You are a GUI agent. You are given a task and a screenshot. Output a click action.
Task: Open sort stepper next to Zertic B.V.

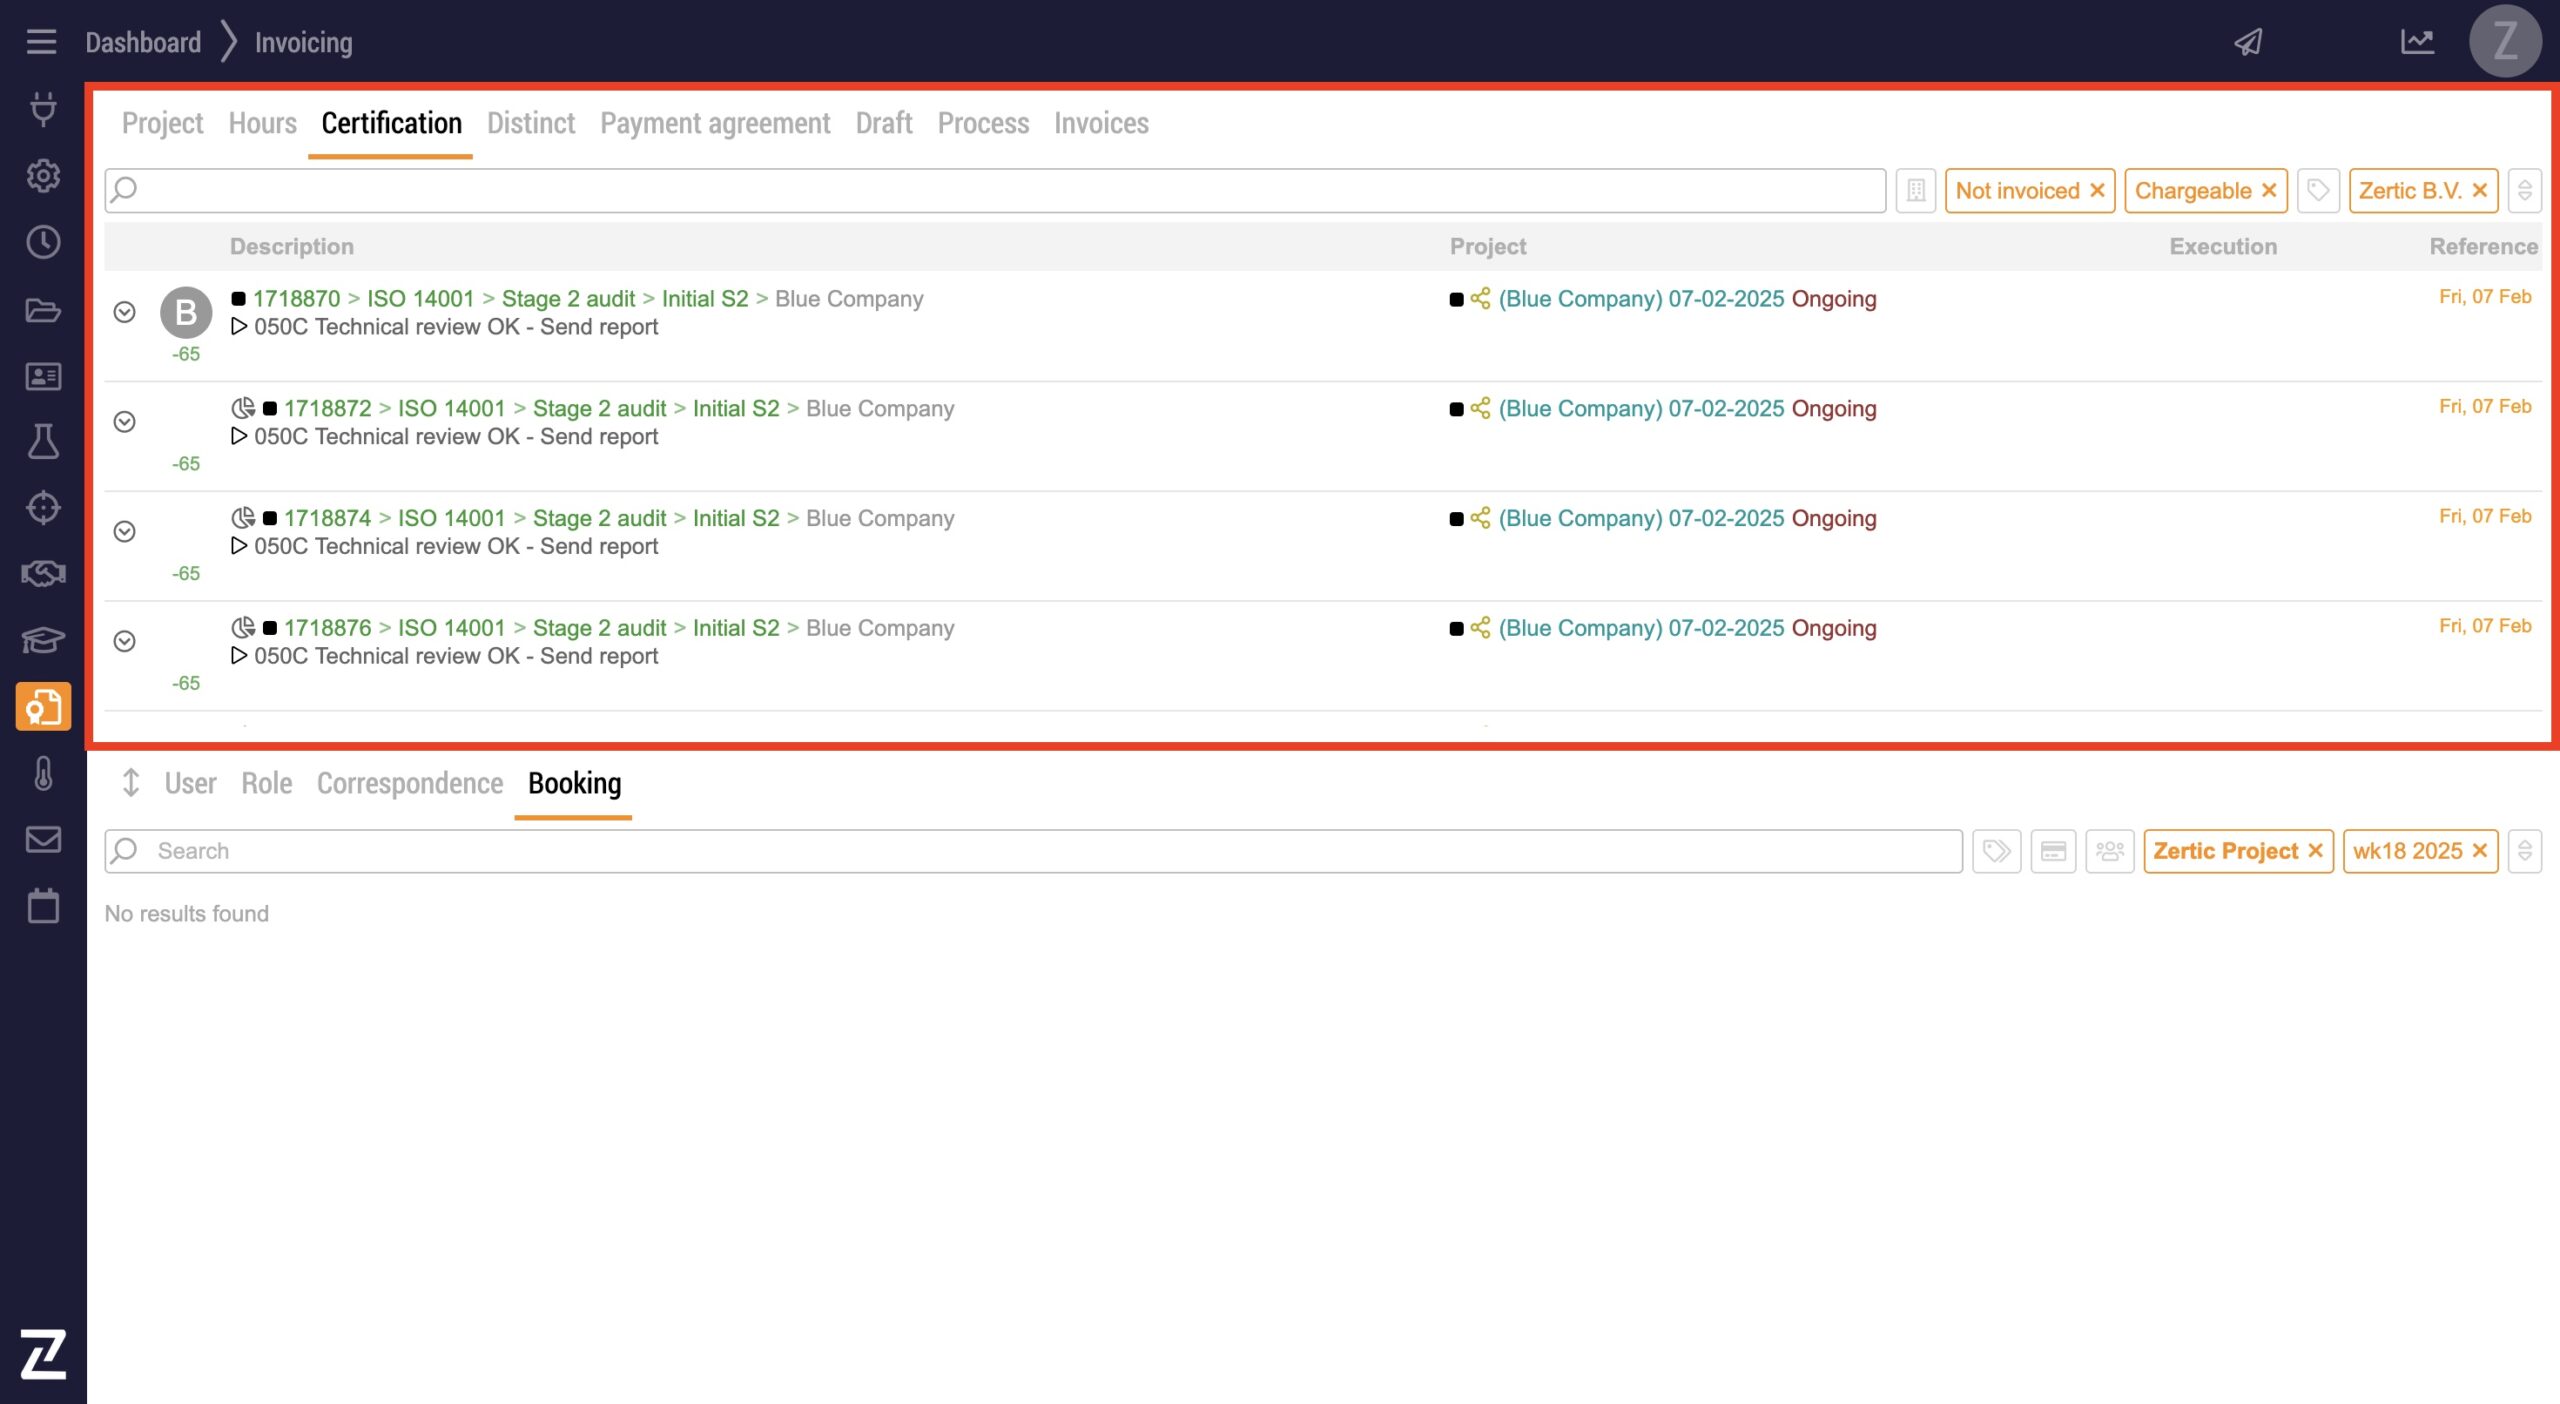pos(2524,190)
